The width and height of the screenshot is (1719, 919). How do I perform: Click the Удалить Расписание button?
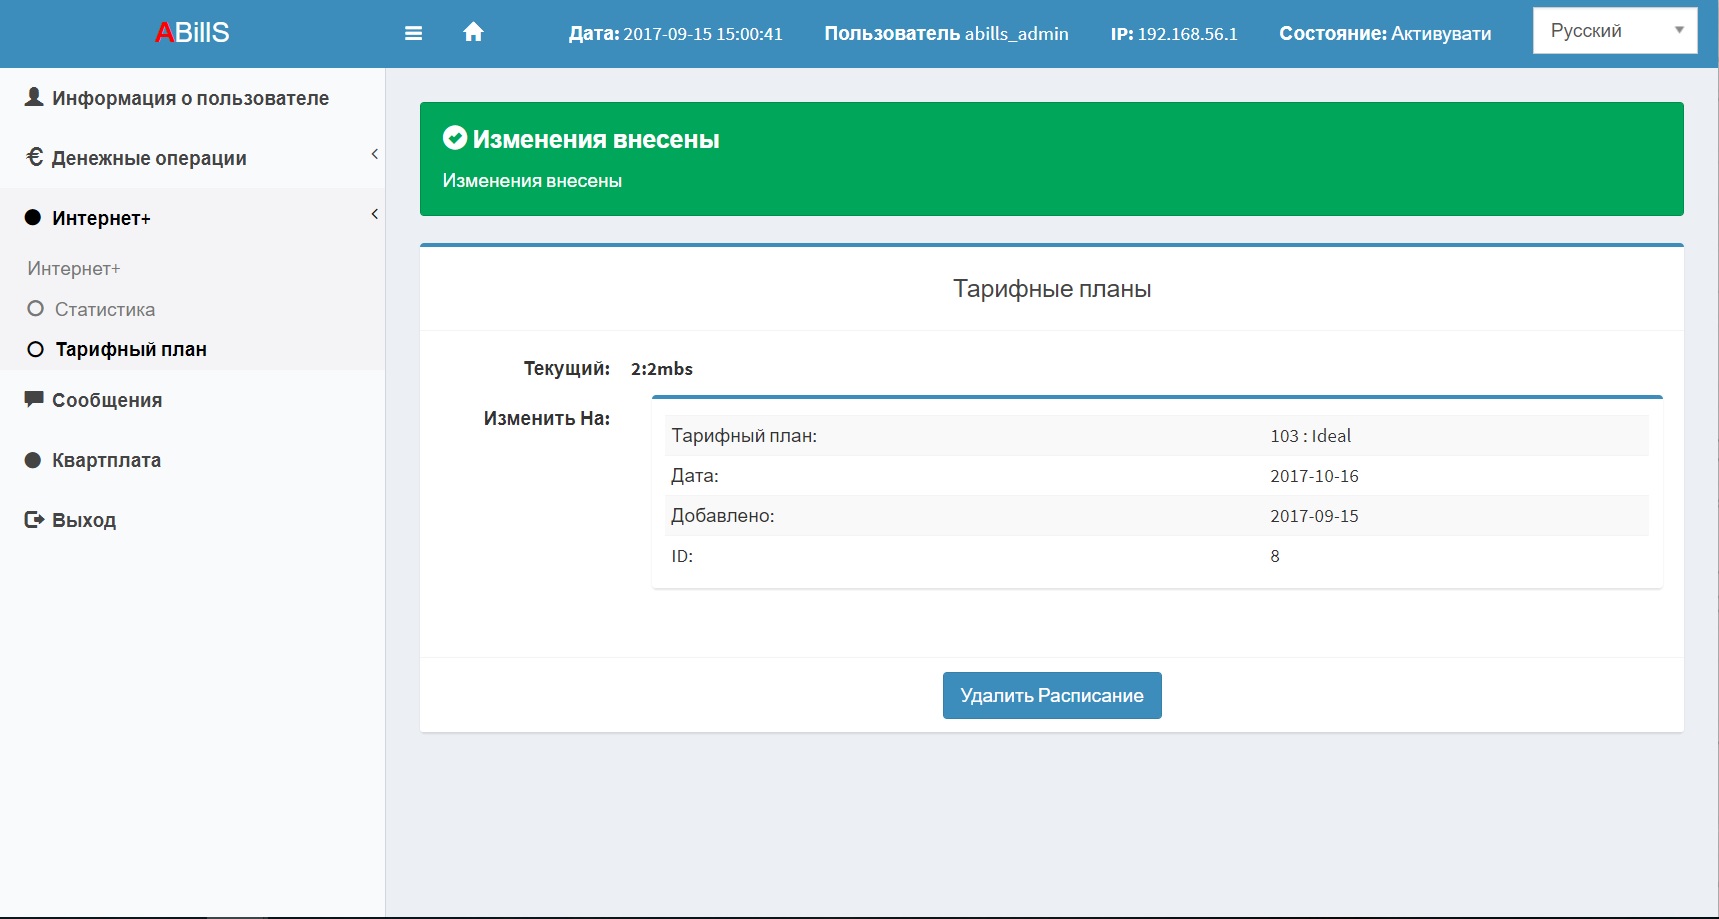pos(1052,695)
